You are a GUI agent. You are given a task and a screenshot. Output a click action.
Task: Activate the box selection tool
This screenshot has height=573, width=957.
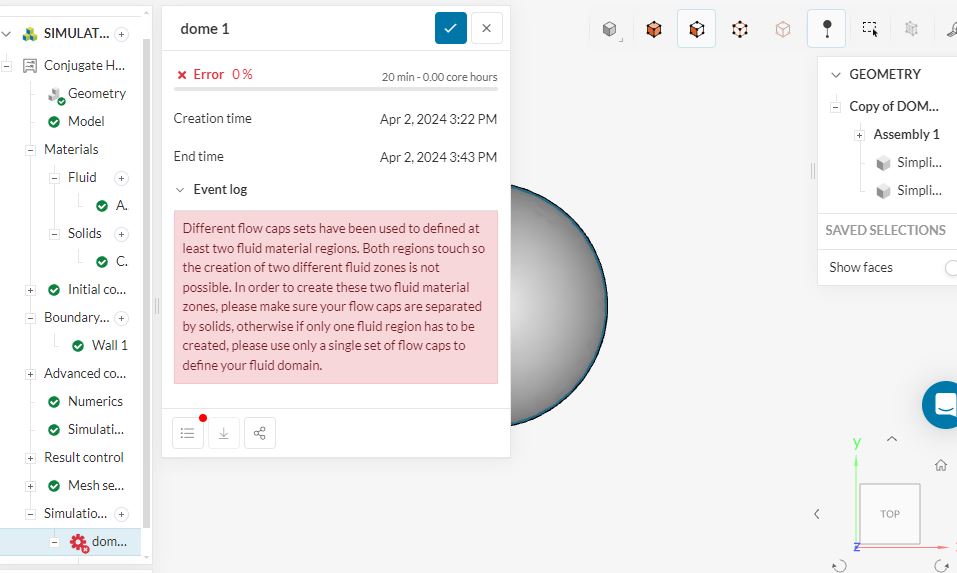pyautogui.click(x=870, y=29)
